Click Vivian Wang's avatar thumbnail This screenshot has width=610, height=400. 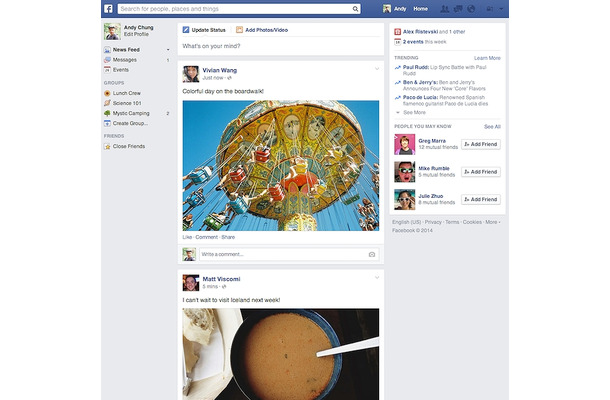click(x=191, y=74)
